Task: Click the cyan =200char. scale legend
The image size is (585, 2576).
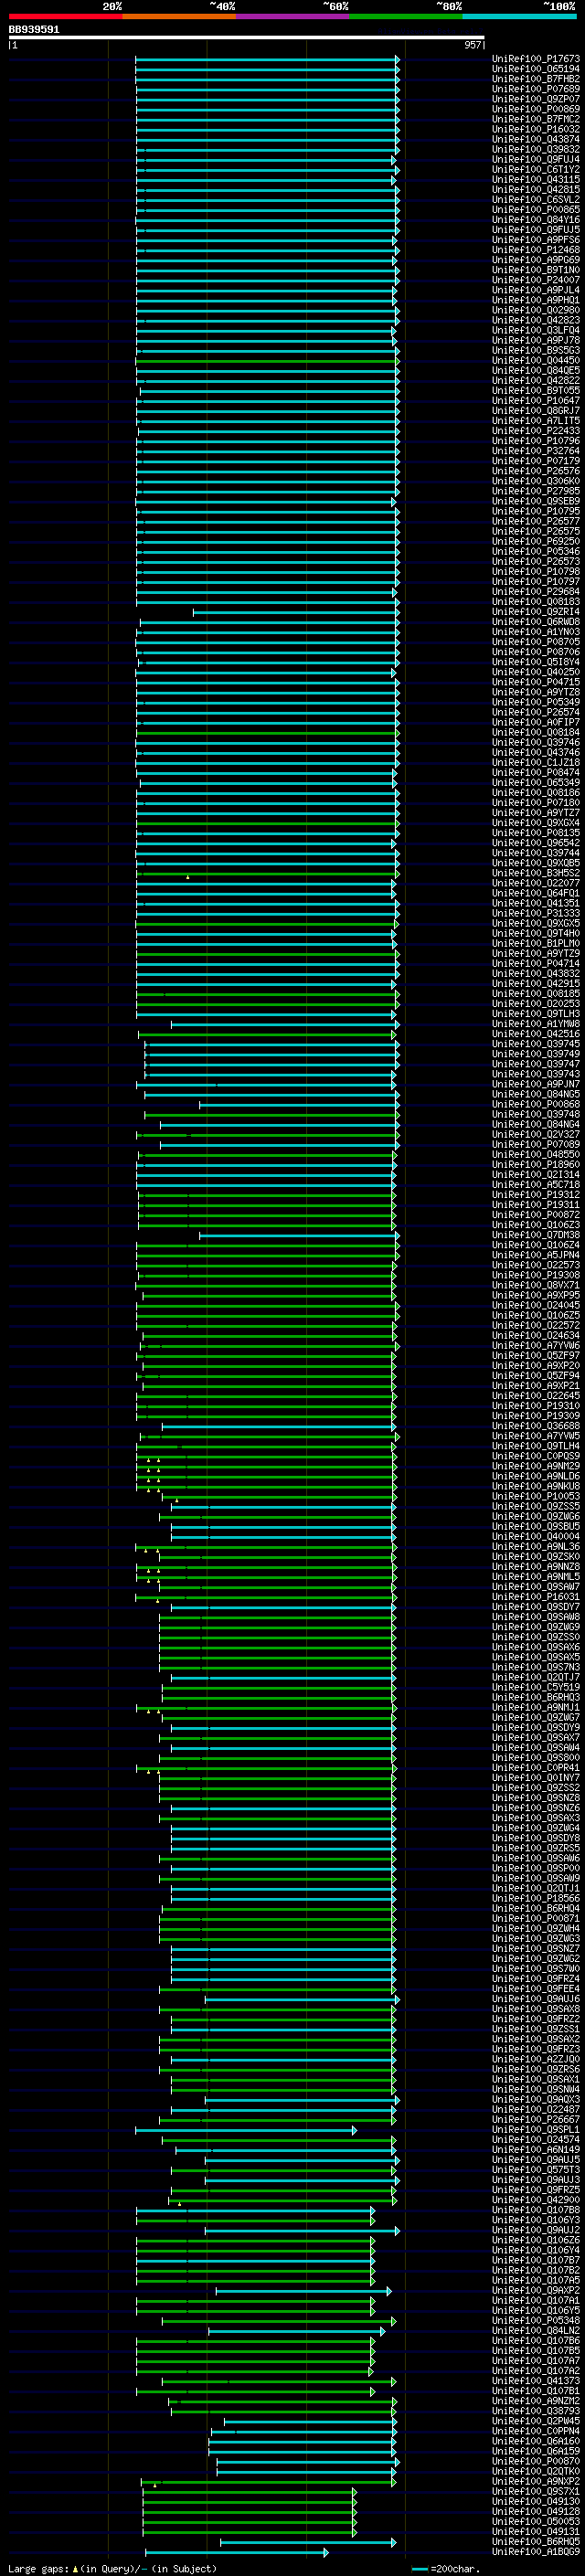Action: click(445, 2569)
